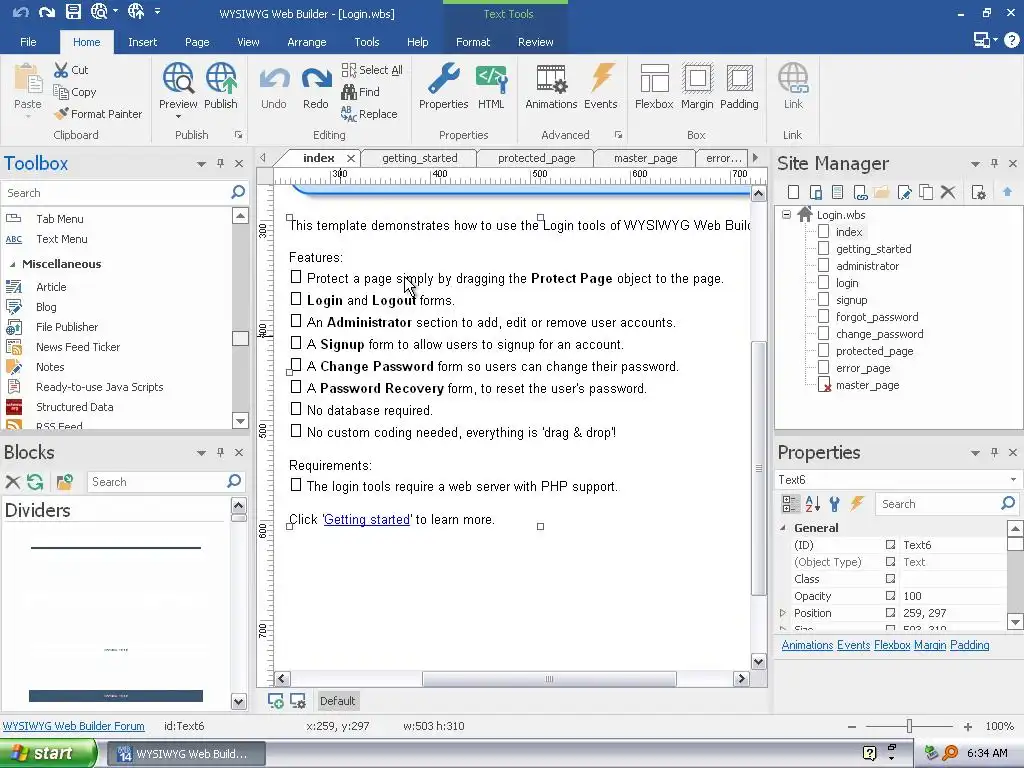
Task: Switch to the protected_page tab
Action: [x=536, y=158]
